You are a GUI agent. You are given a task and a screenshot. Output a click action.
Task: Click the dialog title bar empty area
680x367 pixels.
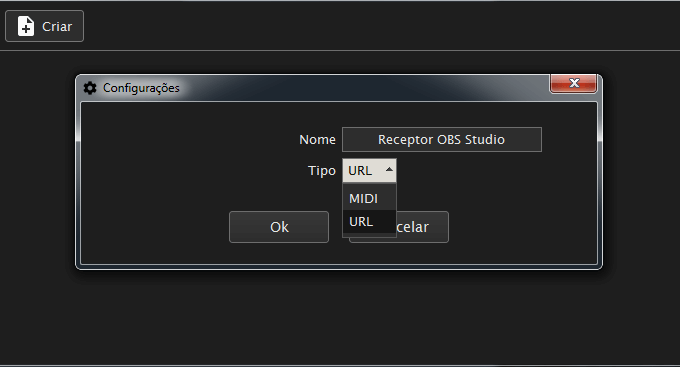(x=364, y=88)
